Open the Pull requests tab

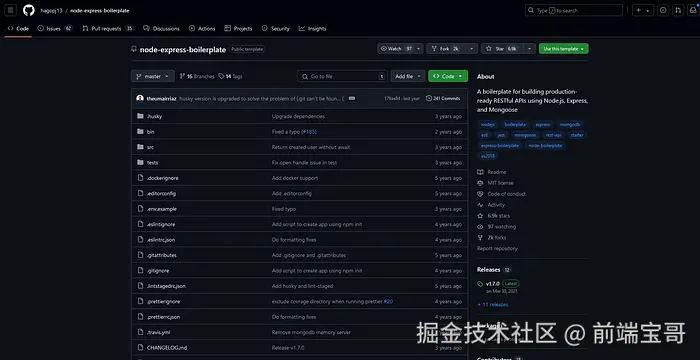[x=108, y=29]
